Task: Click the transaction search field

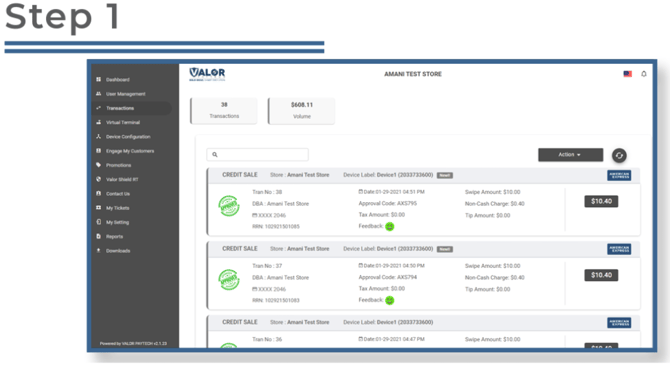Action: pos(258,154)
